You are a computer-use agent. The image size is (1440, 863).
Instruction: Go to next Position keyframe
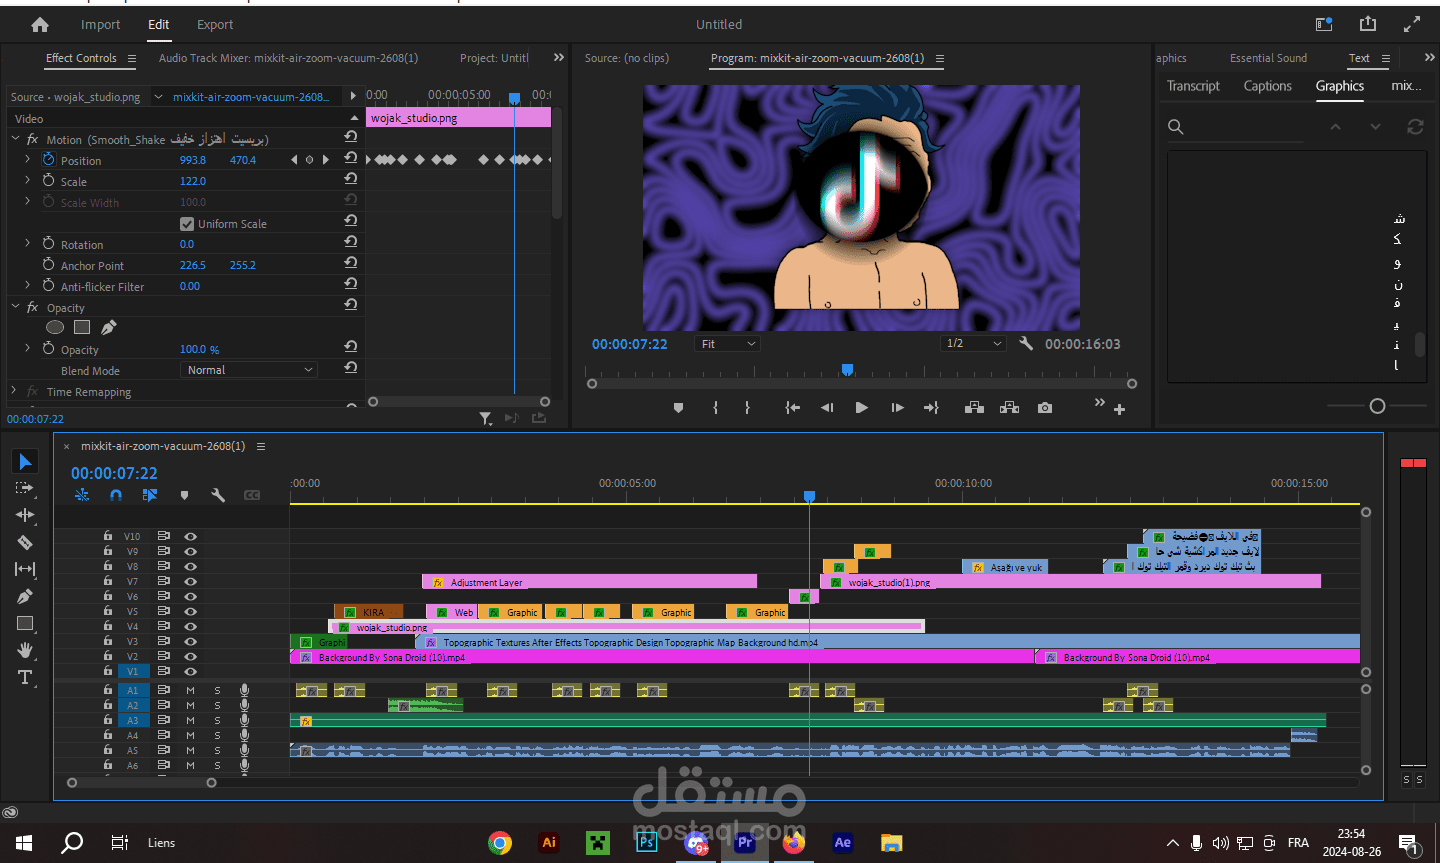[326, 160]
